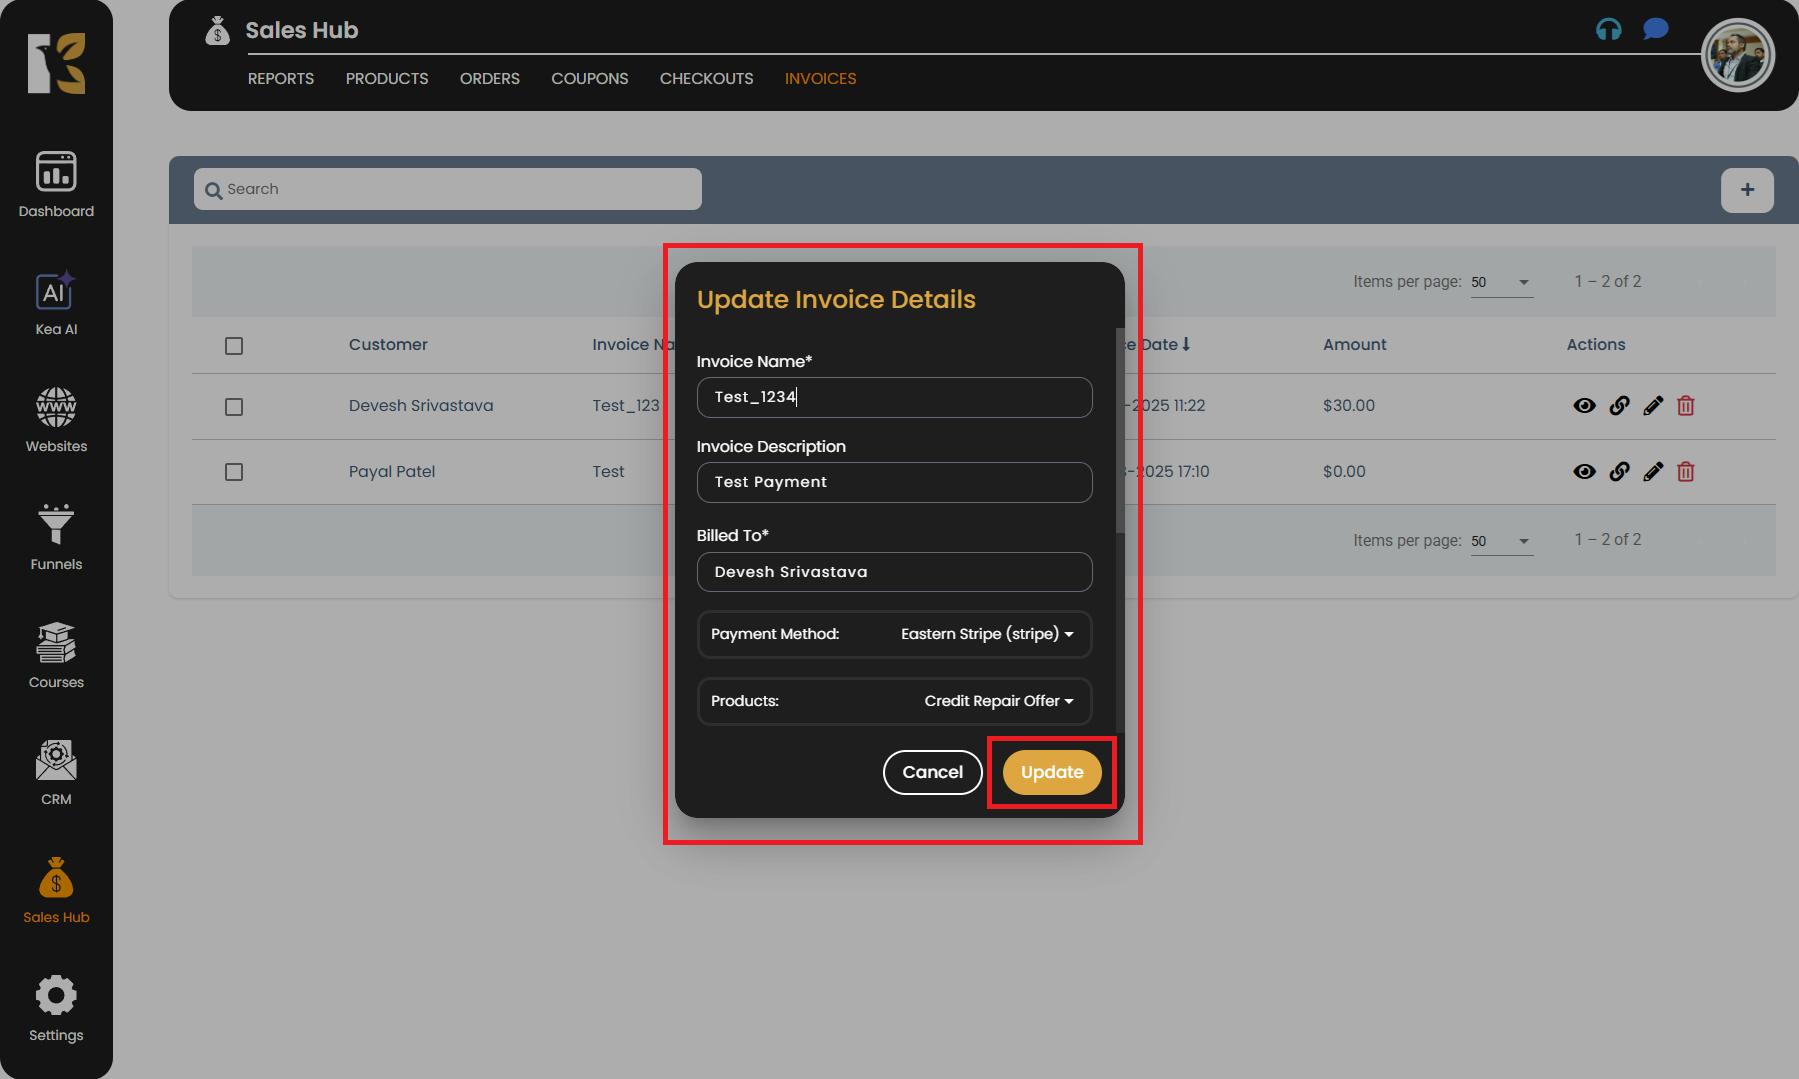Image resolution: width=1799 pixels, height=1079 pixels.
Task: Open the top Items per page dropdown
Action: (x=1501, y=283)
